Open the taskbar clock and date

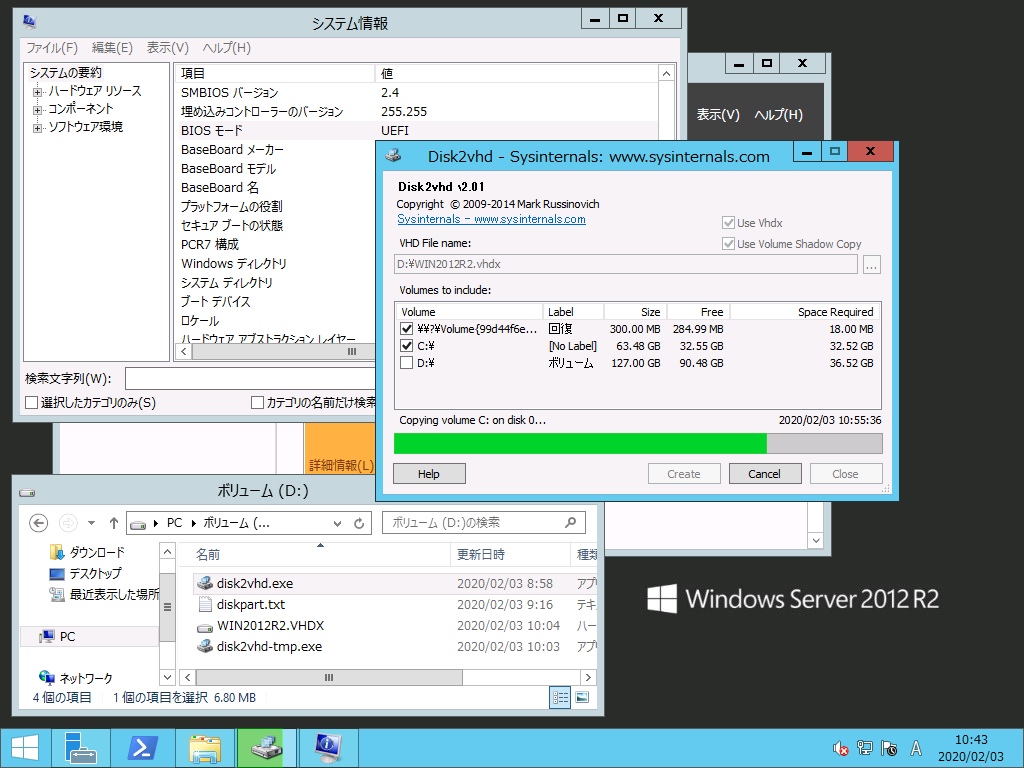pyautogui.click(x=971, y=748)
